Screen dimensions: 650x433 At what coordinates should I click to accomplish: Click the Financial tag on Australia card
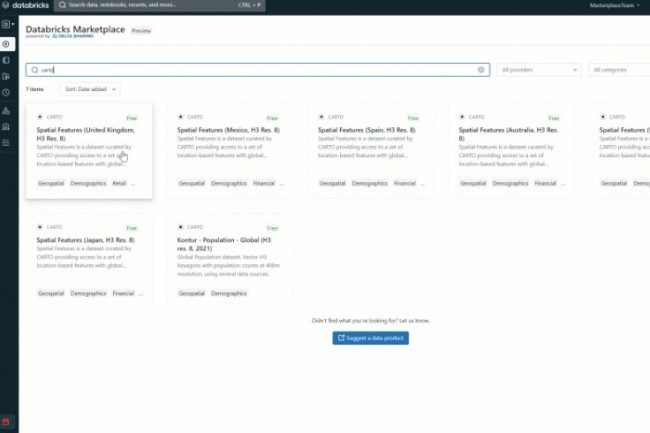coord(545,183)
